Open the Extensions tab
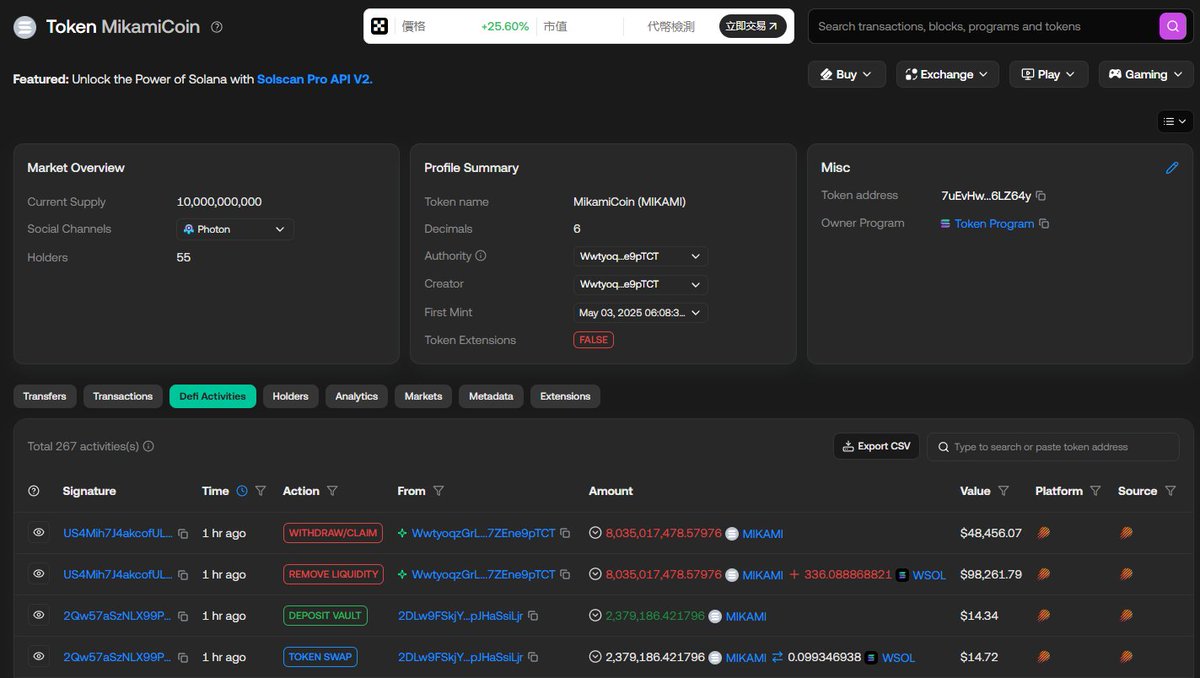This screenshot has width=1200, height=678. [565, 396]
